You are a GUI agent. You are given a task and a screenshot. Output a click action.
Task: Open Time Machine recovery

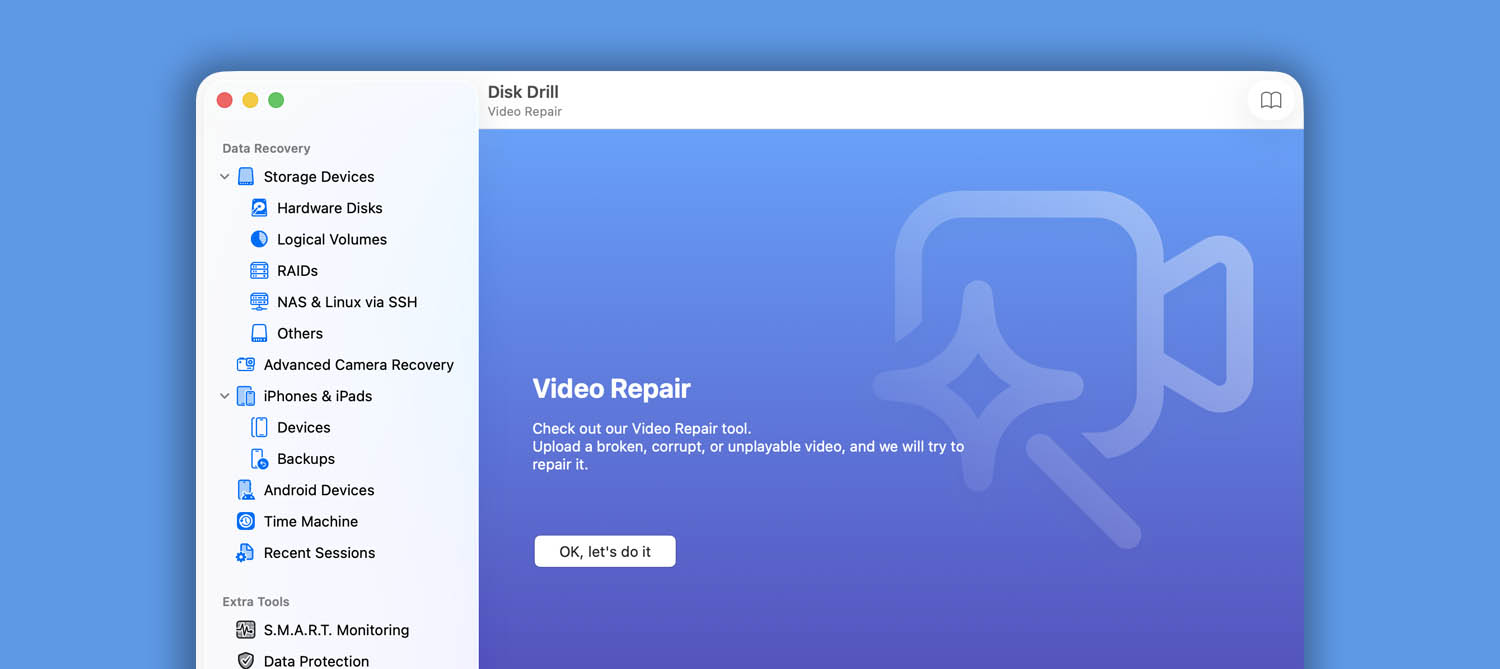[x=311, y=521]
